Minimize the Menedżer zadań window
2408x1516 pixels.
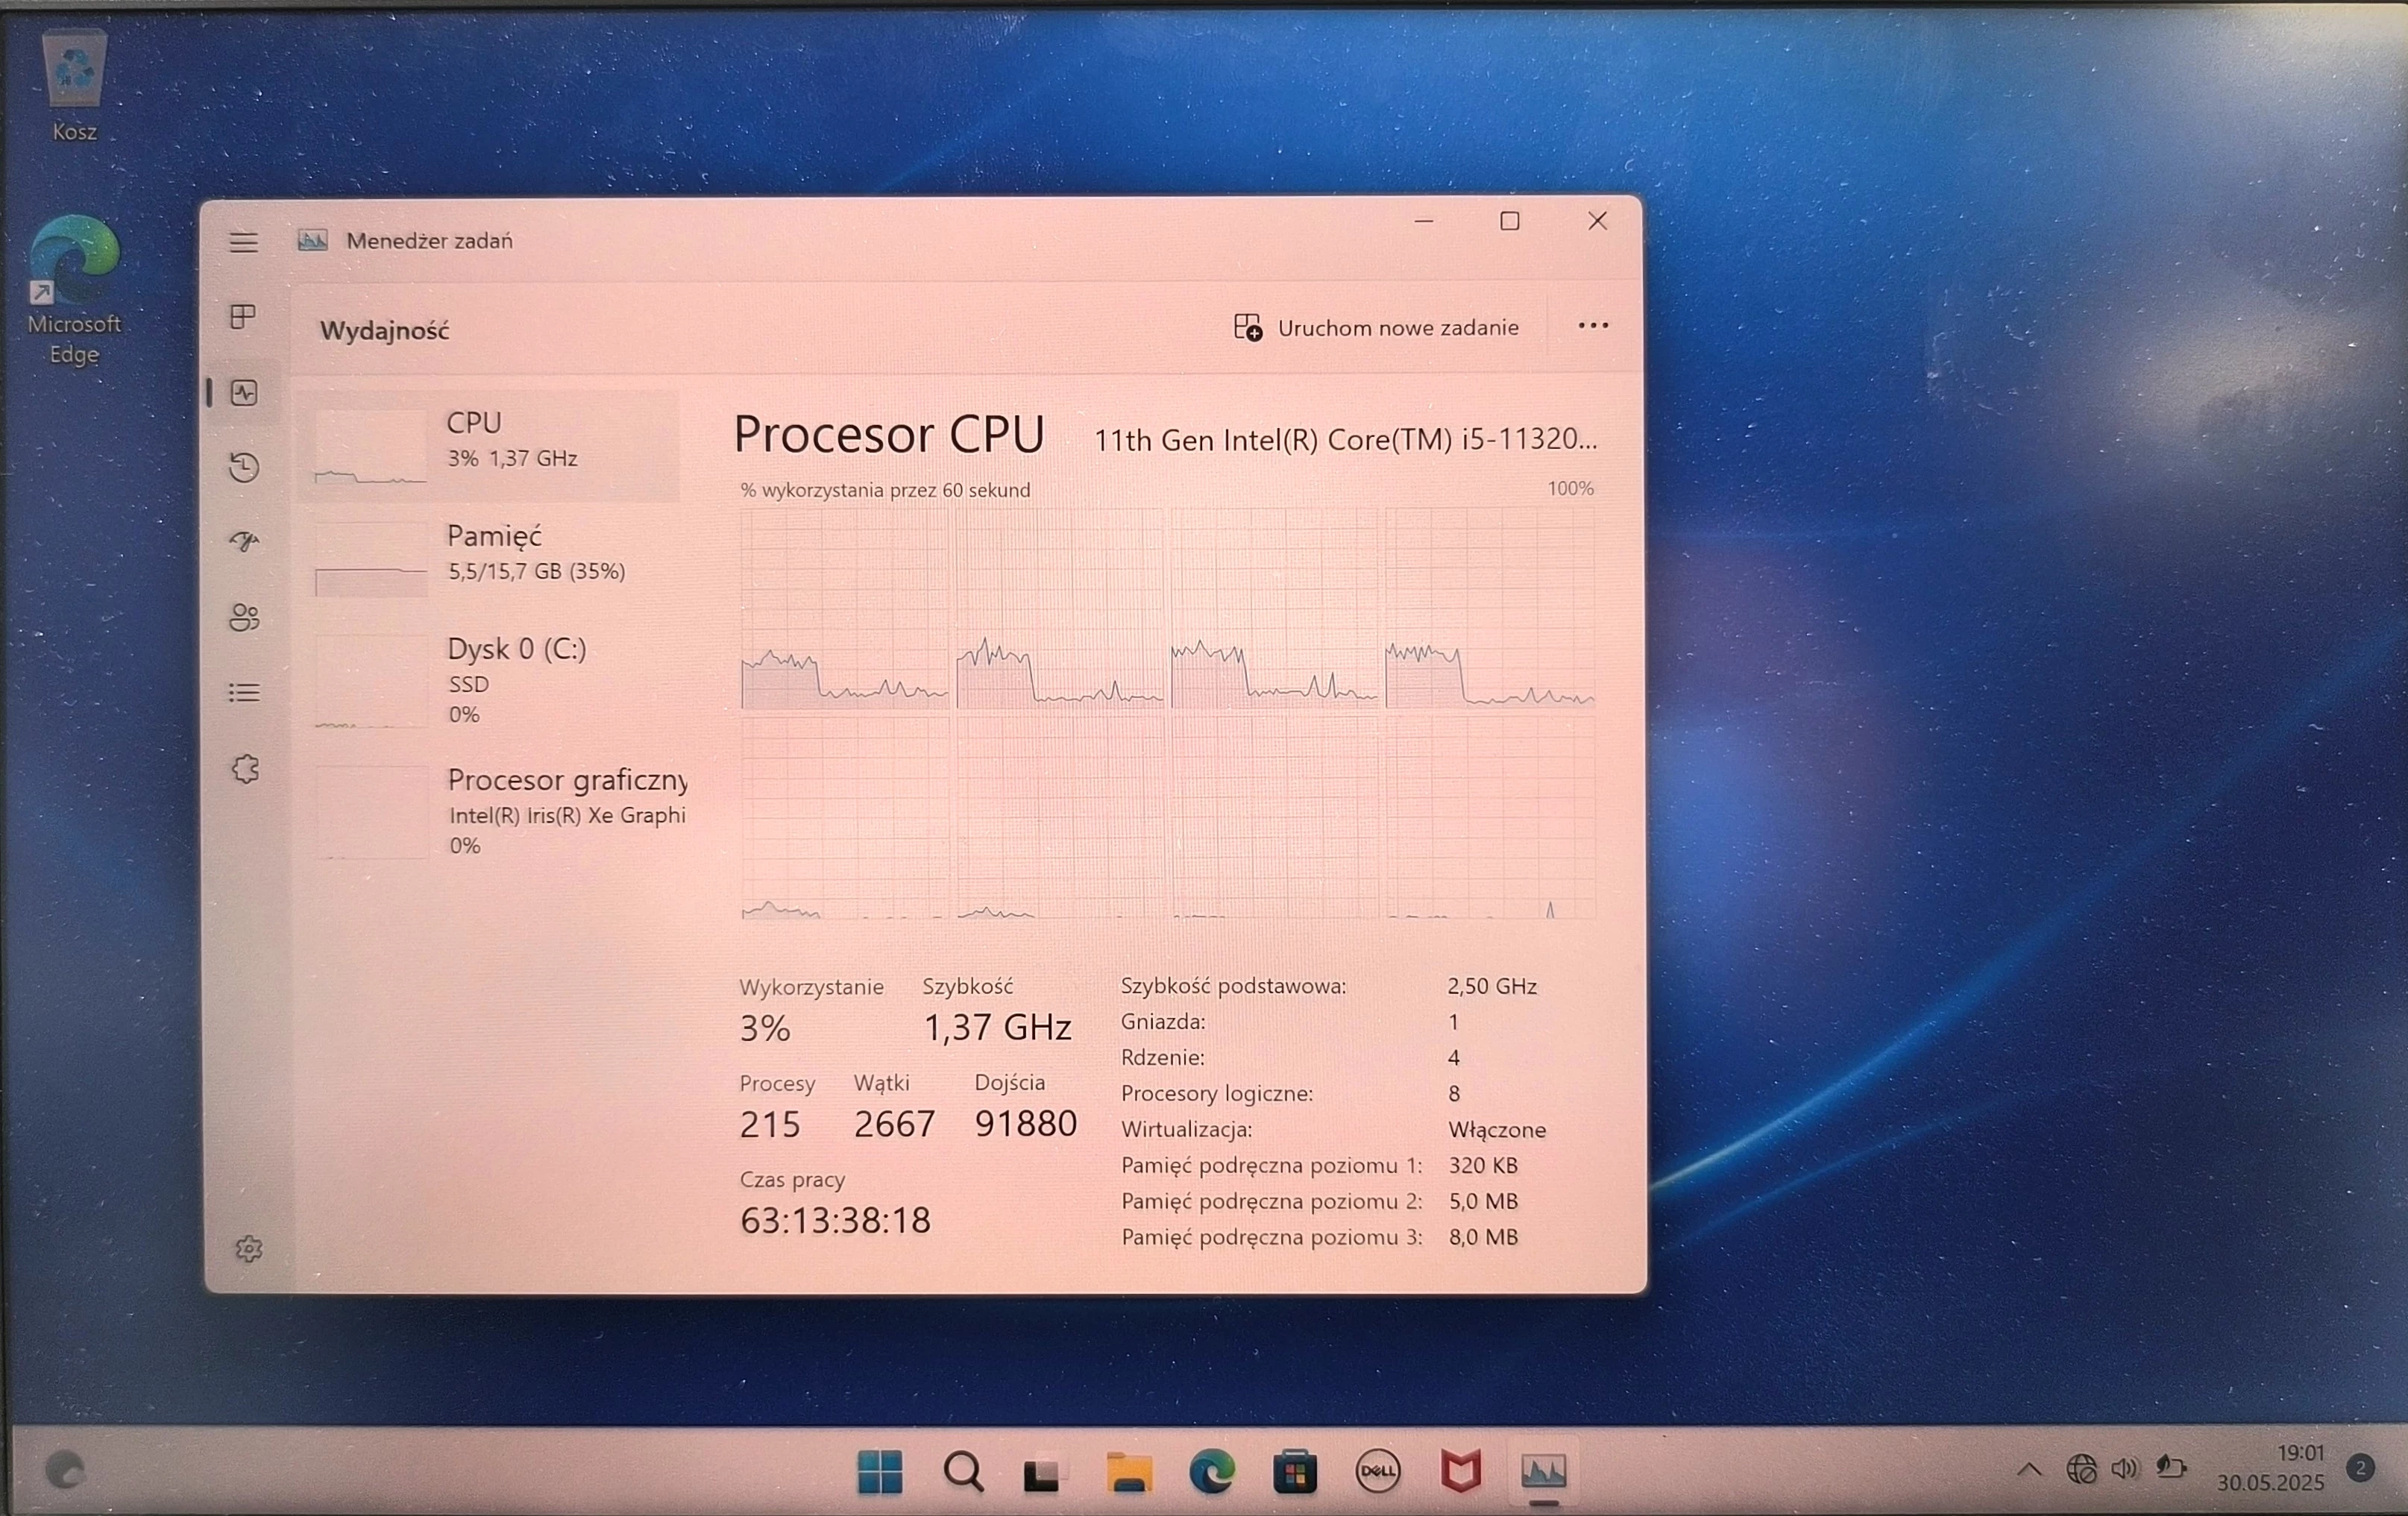(x=1424, y=221)
